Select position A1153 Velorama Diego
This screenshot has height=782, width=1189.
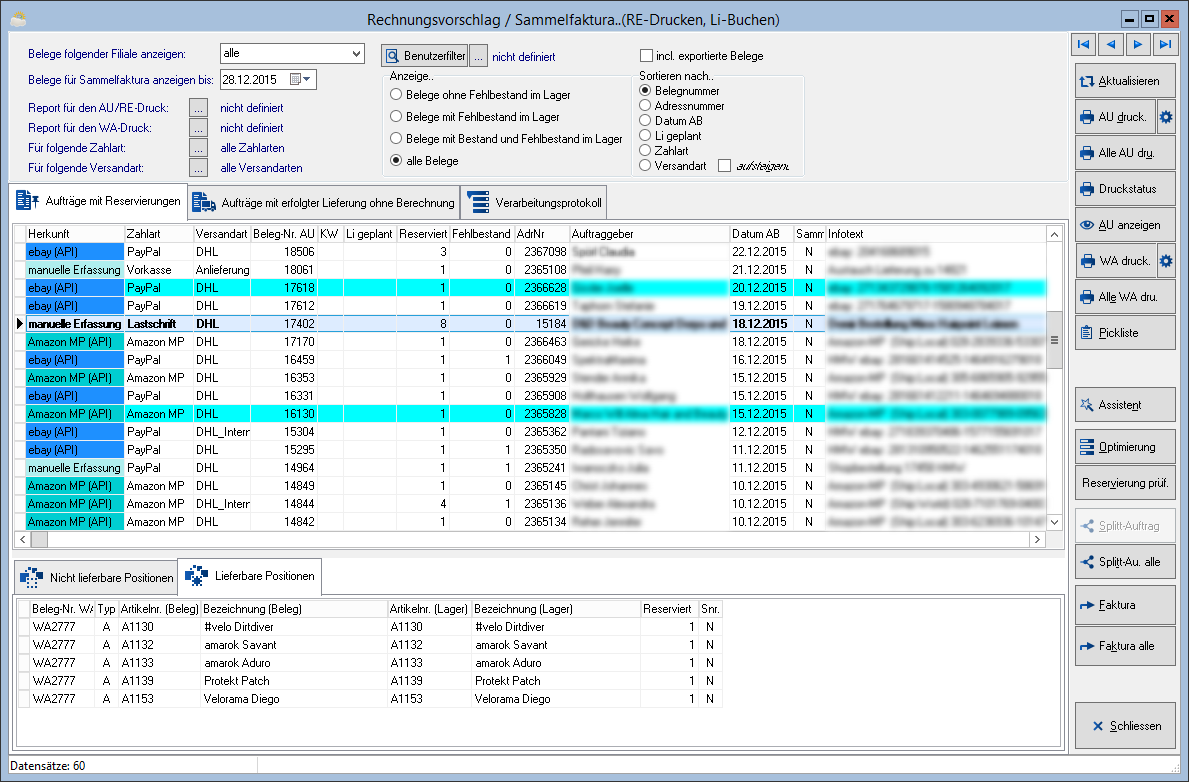tap(370, 699)
